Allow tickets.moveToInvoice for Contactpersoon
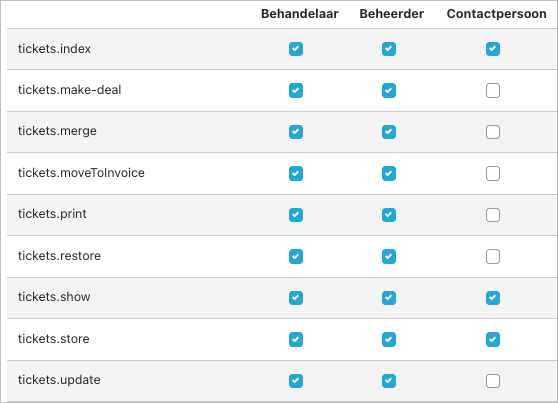Viewport: 558px width, 403px height. (x=493, y=173)
